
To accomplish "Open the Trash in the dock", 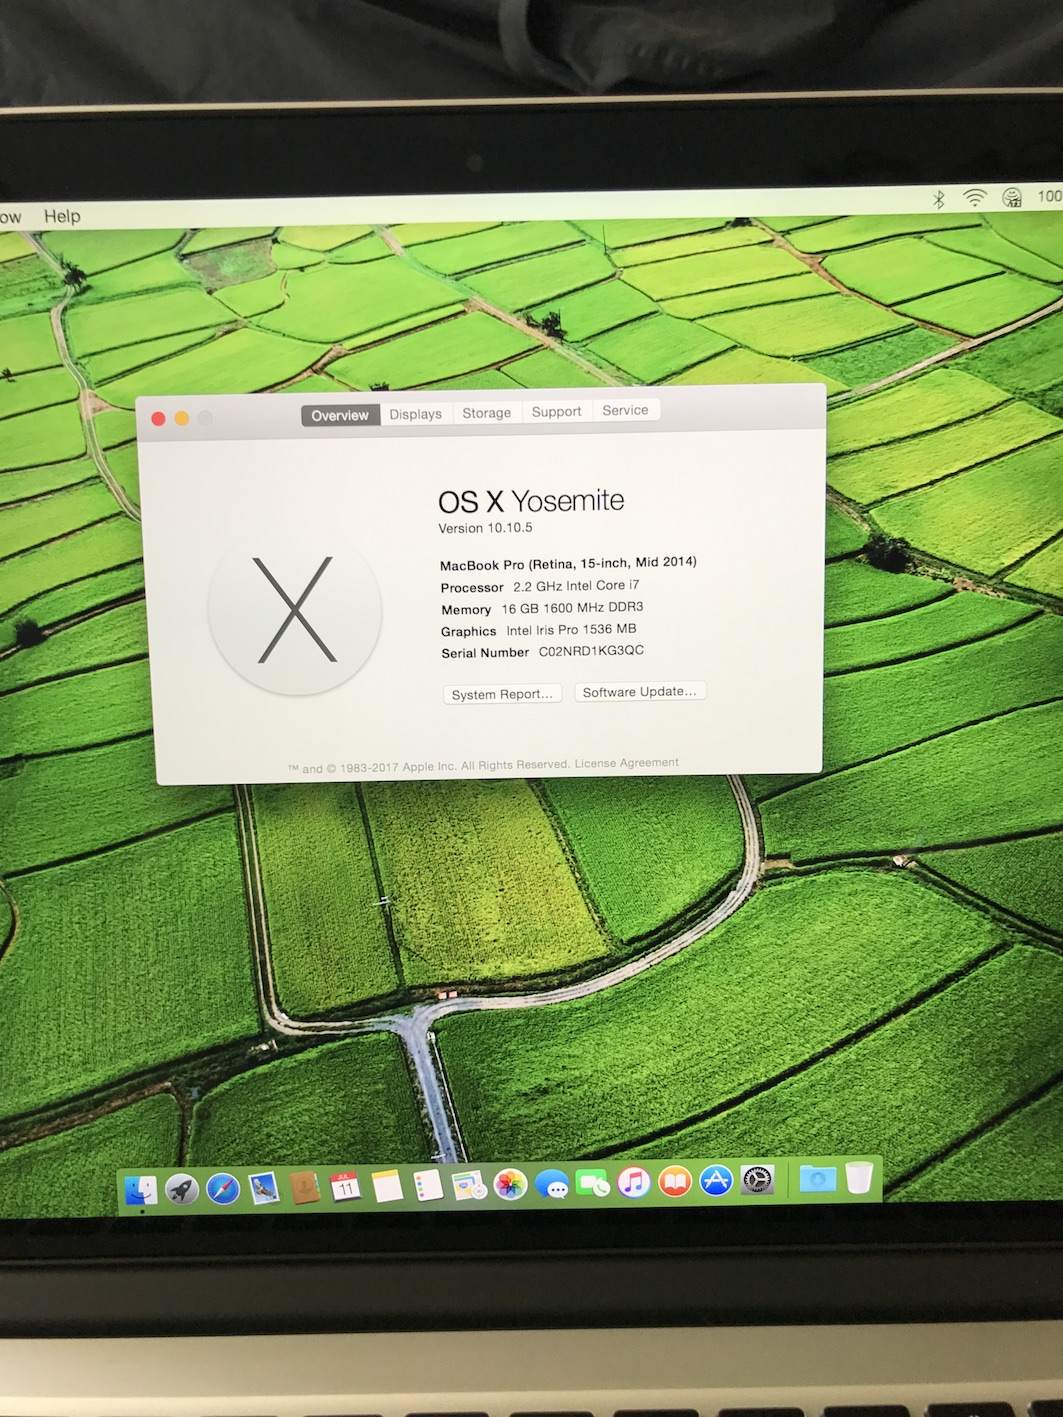I will (x=859, y=1177).
